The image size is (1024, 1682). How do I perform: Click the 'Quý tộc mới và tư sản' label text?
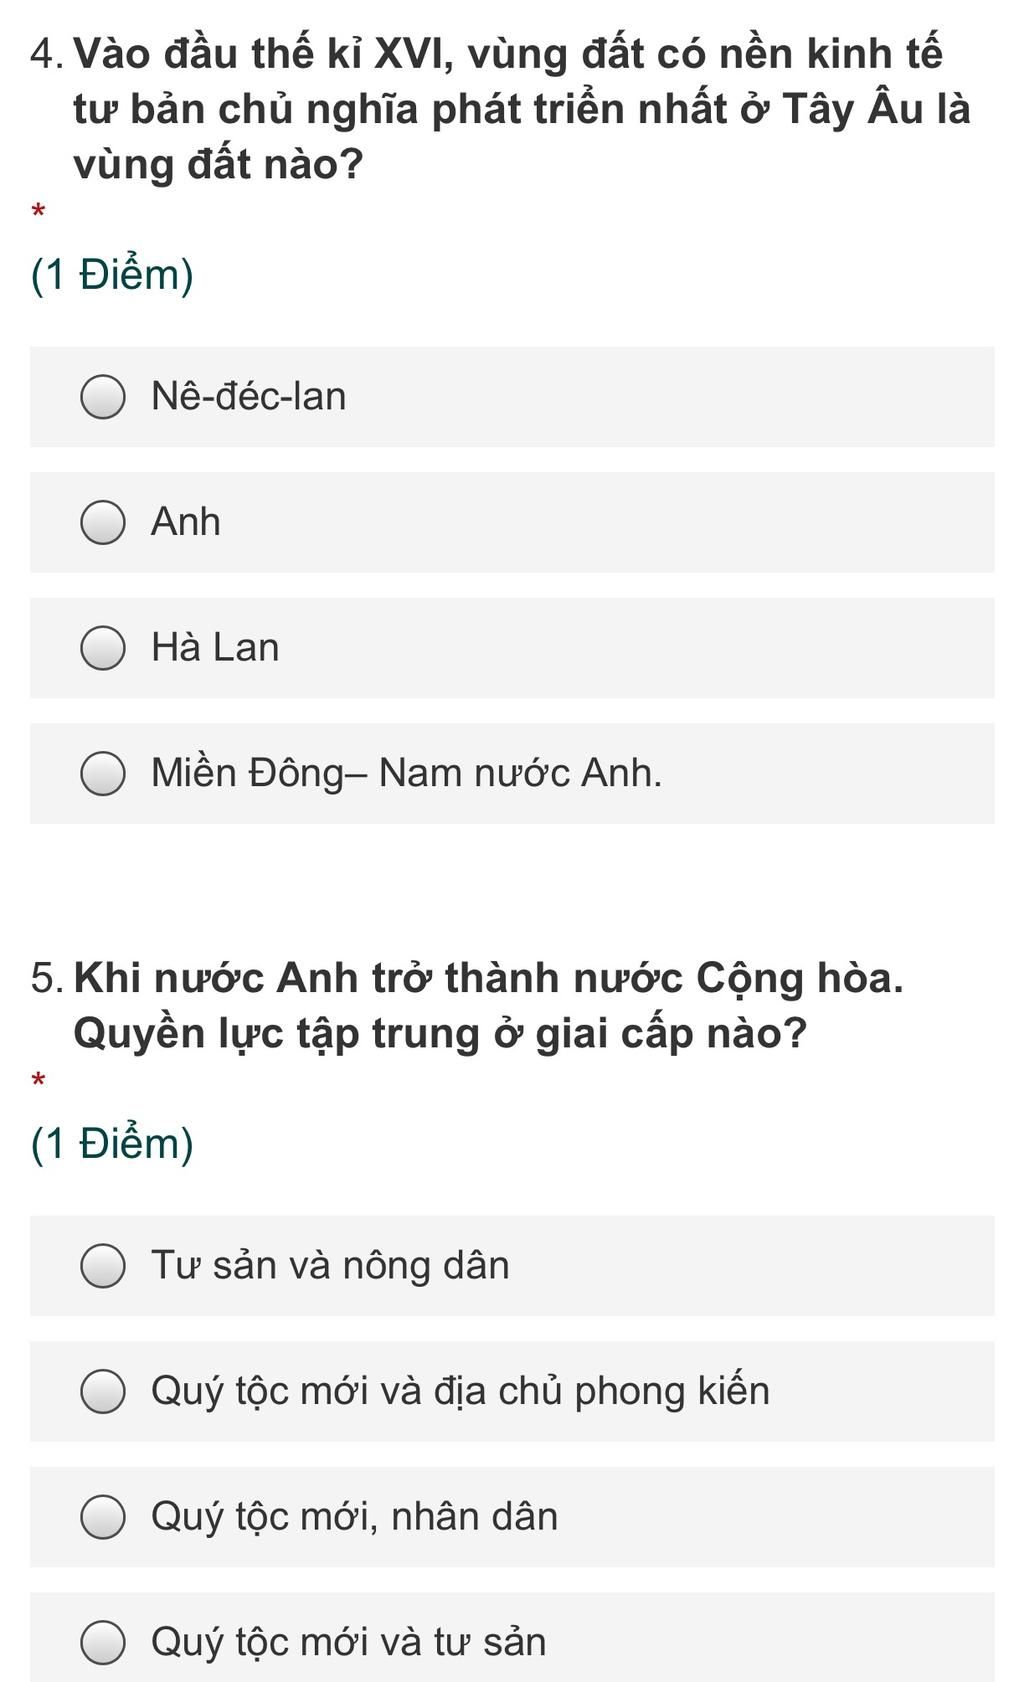348,1643
